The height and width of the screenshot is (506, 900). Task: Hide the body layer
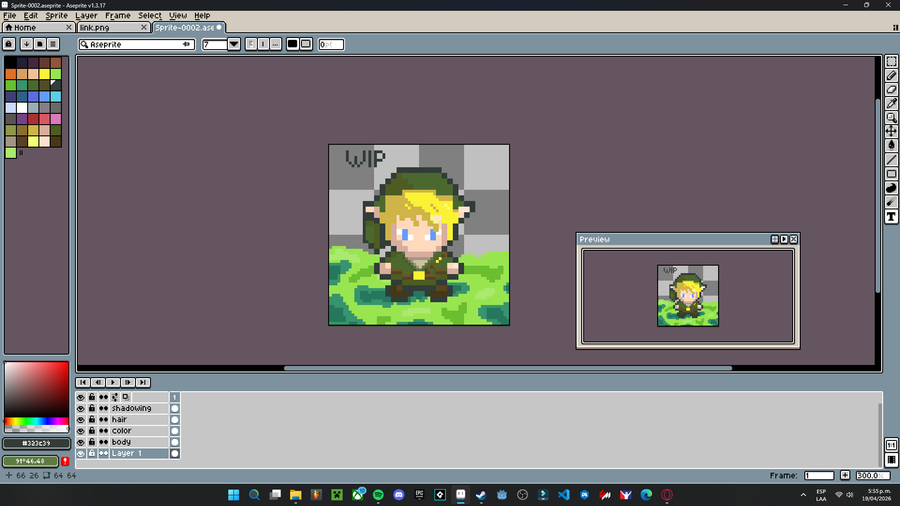coord(80,442)
